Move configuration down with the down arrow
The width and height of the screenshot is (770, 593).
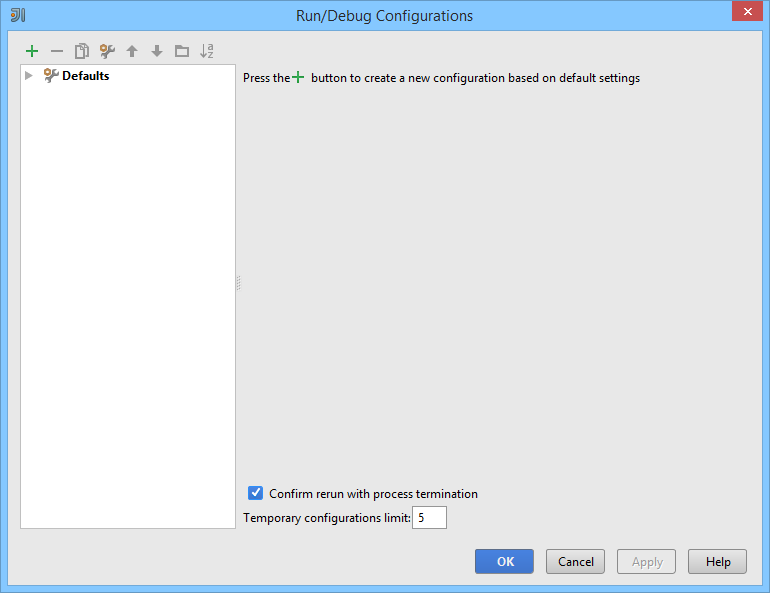pyautogui.click(x=157, y=51)
